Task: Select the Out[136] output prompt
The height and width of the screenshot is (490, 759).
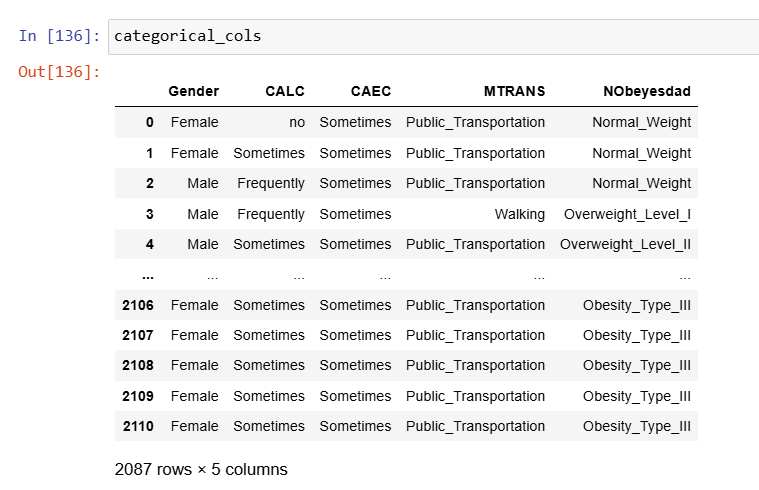Action: [x=59, y=72]
